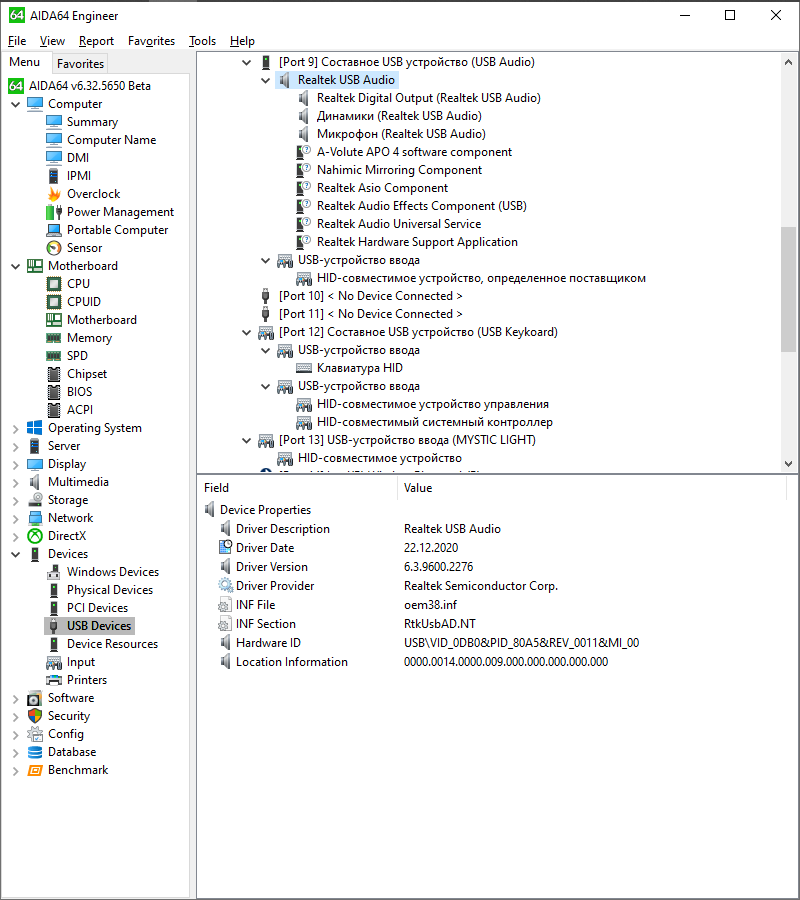
Task: Click the Power Management battery icon
Action: [54, 212]
